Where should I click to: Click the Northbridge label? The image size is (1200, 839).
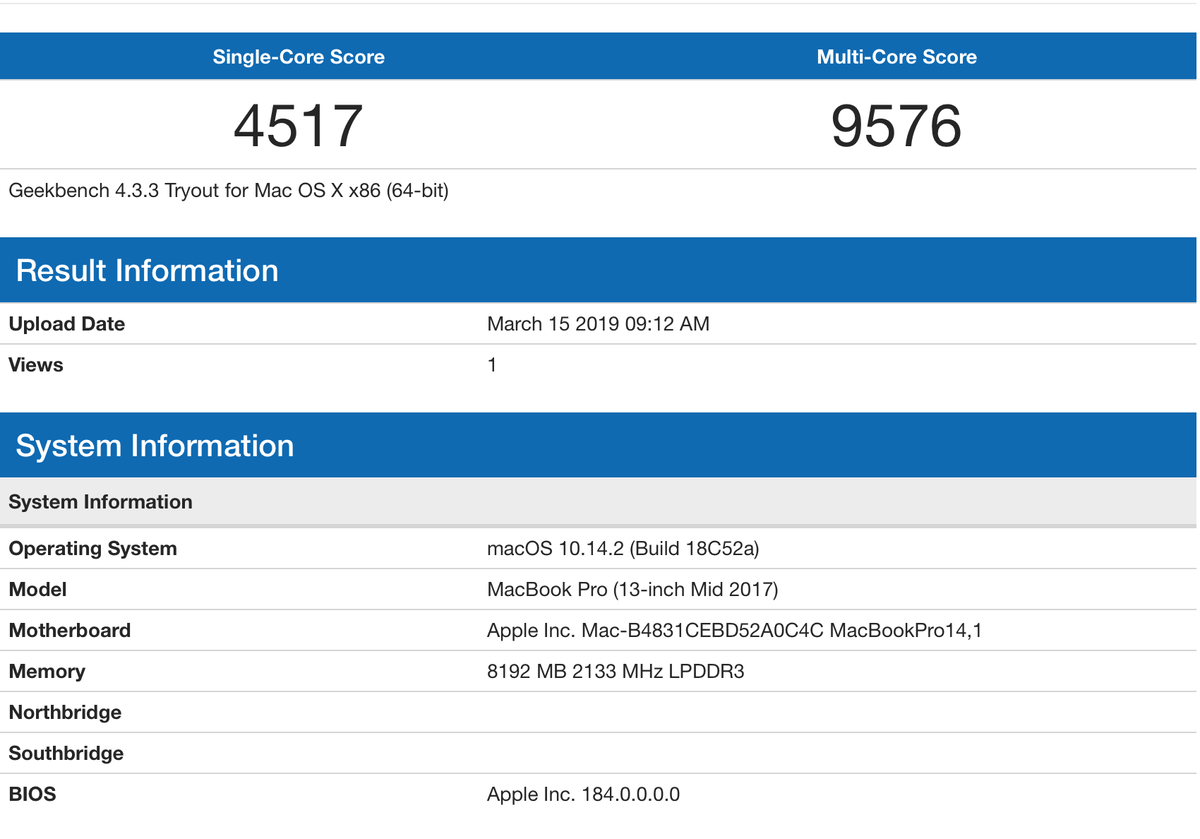pos(65,712)
